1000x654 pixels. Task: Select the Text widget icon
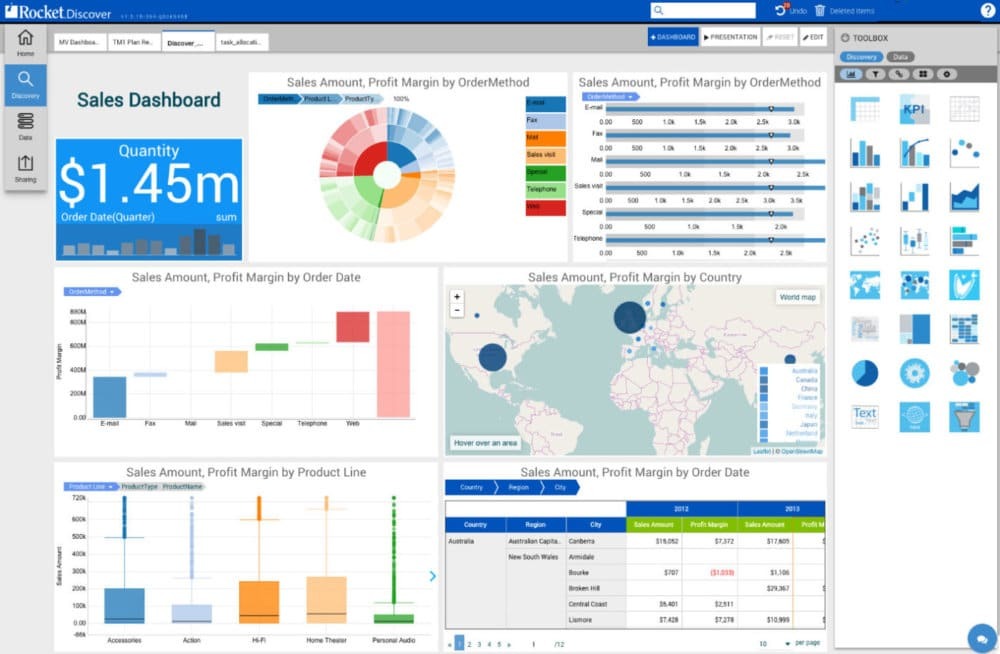865,416
